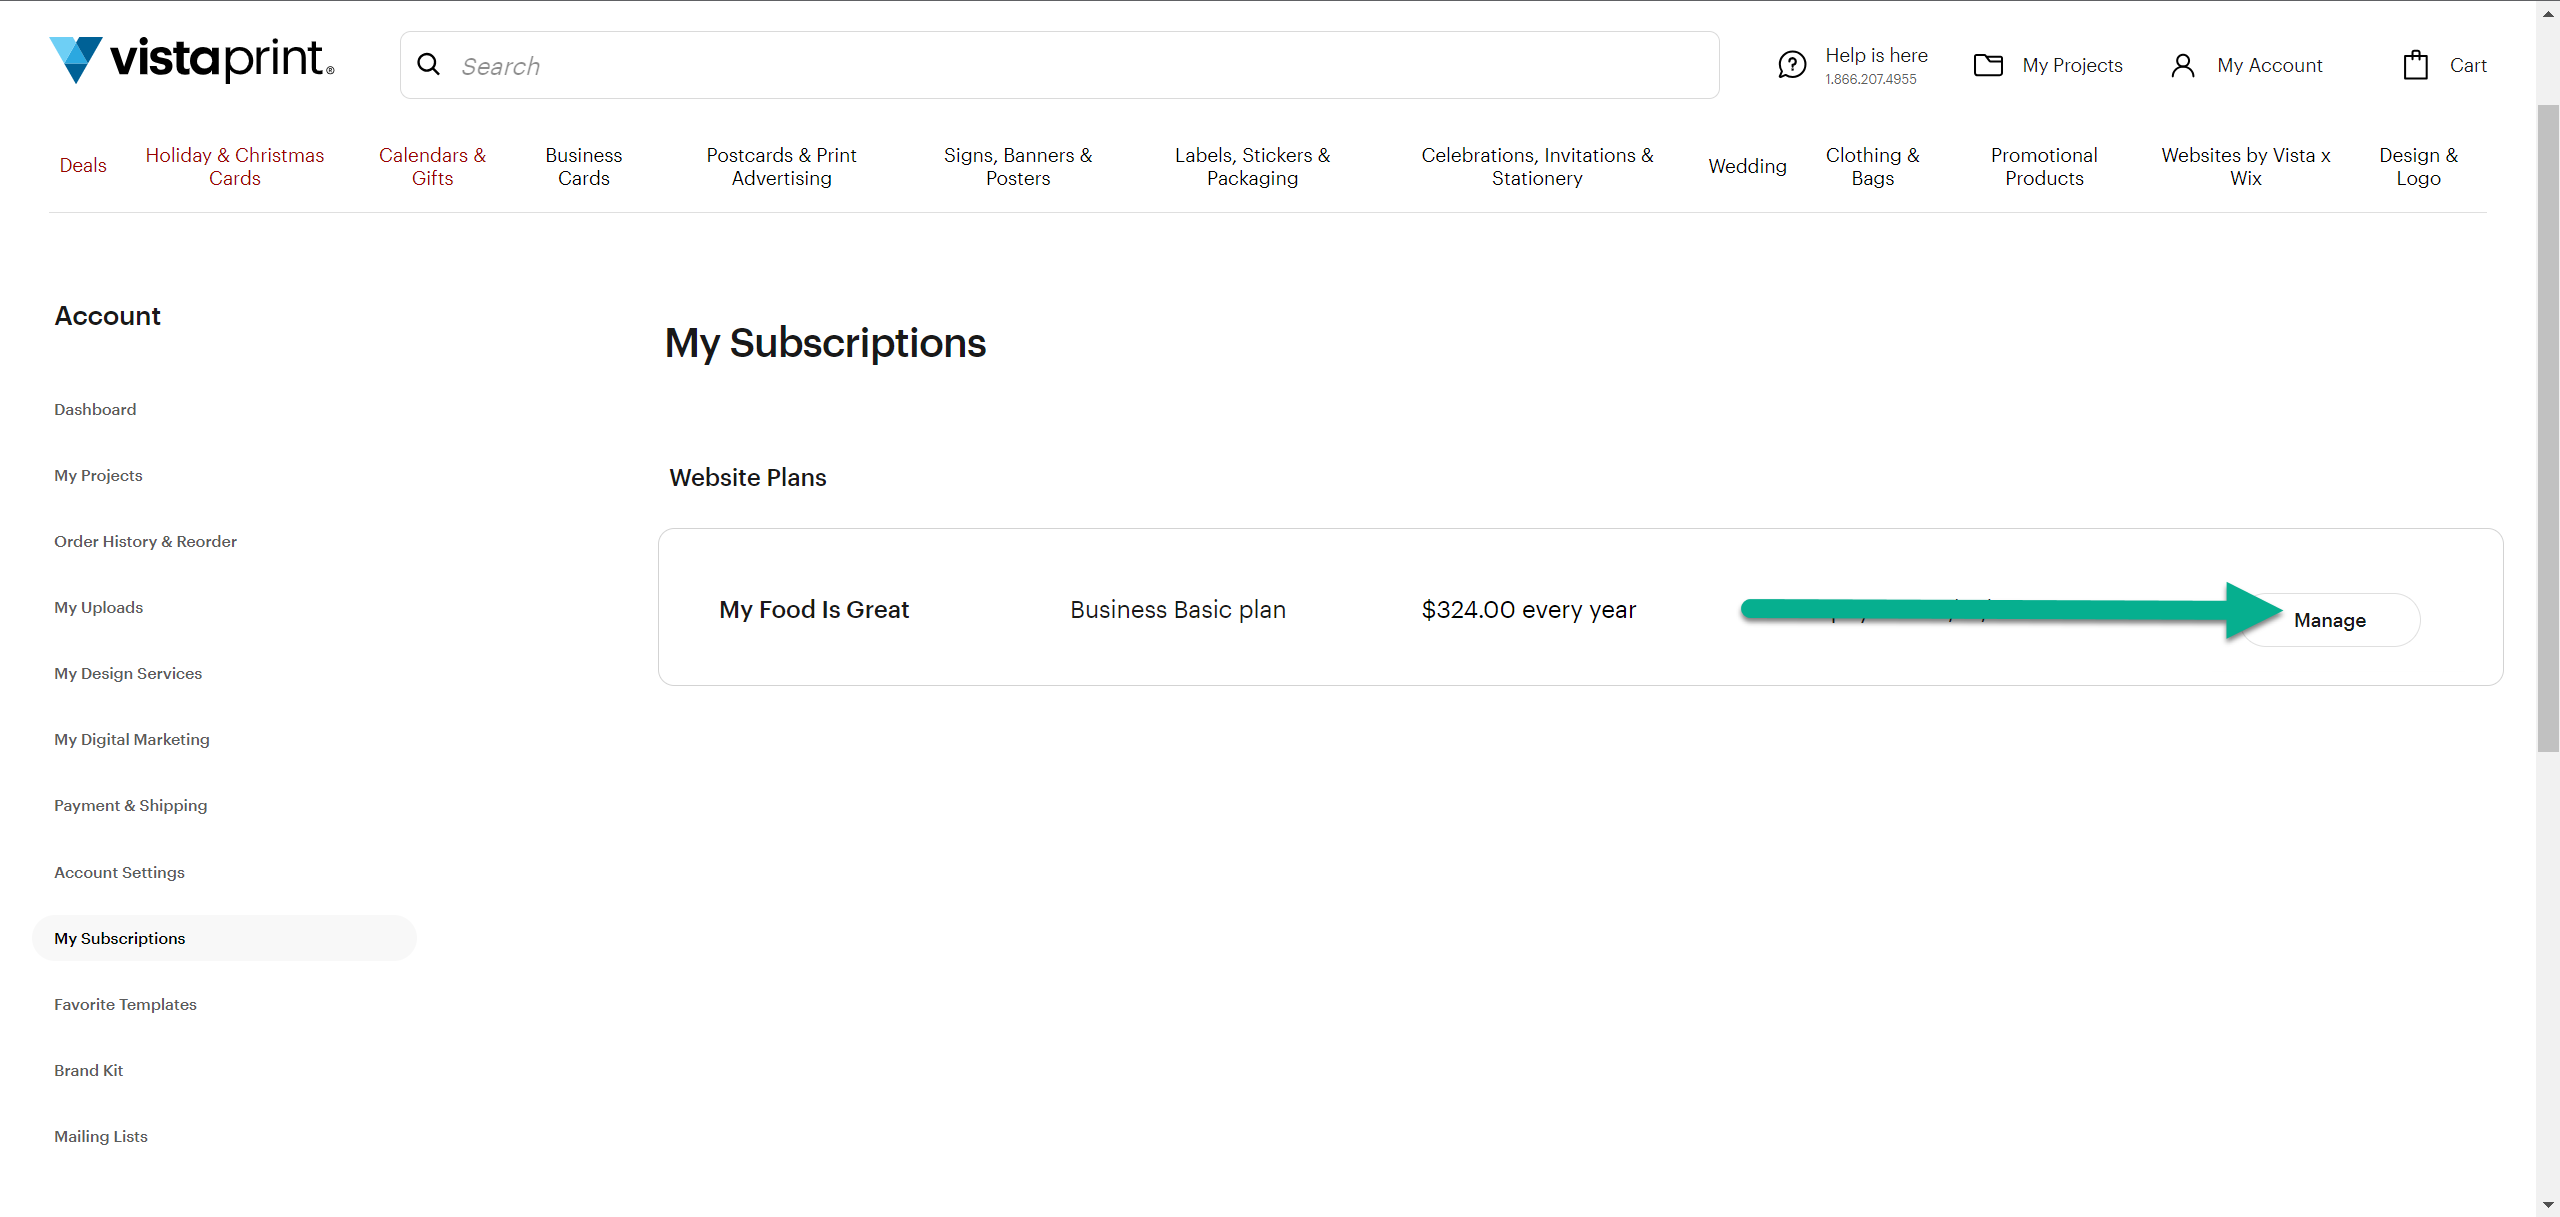
Task: Open Mailing Lists
Action: coord(101,1136)
